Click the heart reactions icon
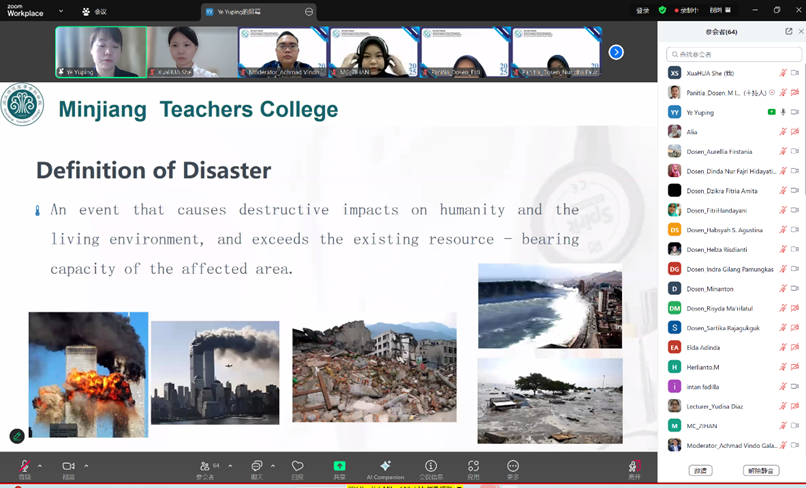The image size is (806, 488). [x=297, y=466]
